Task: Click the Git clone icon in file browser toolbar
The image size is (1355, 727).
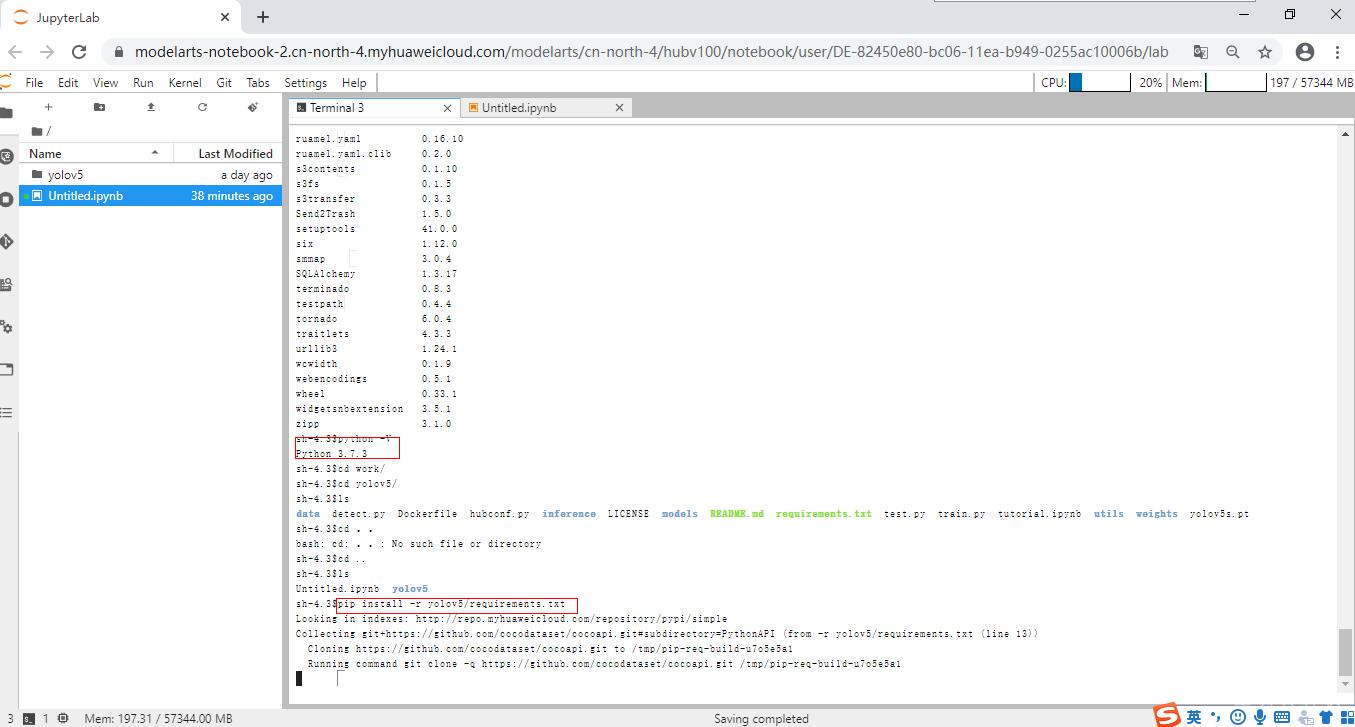Action: click(253, 107)
